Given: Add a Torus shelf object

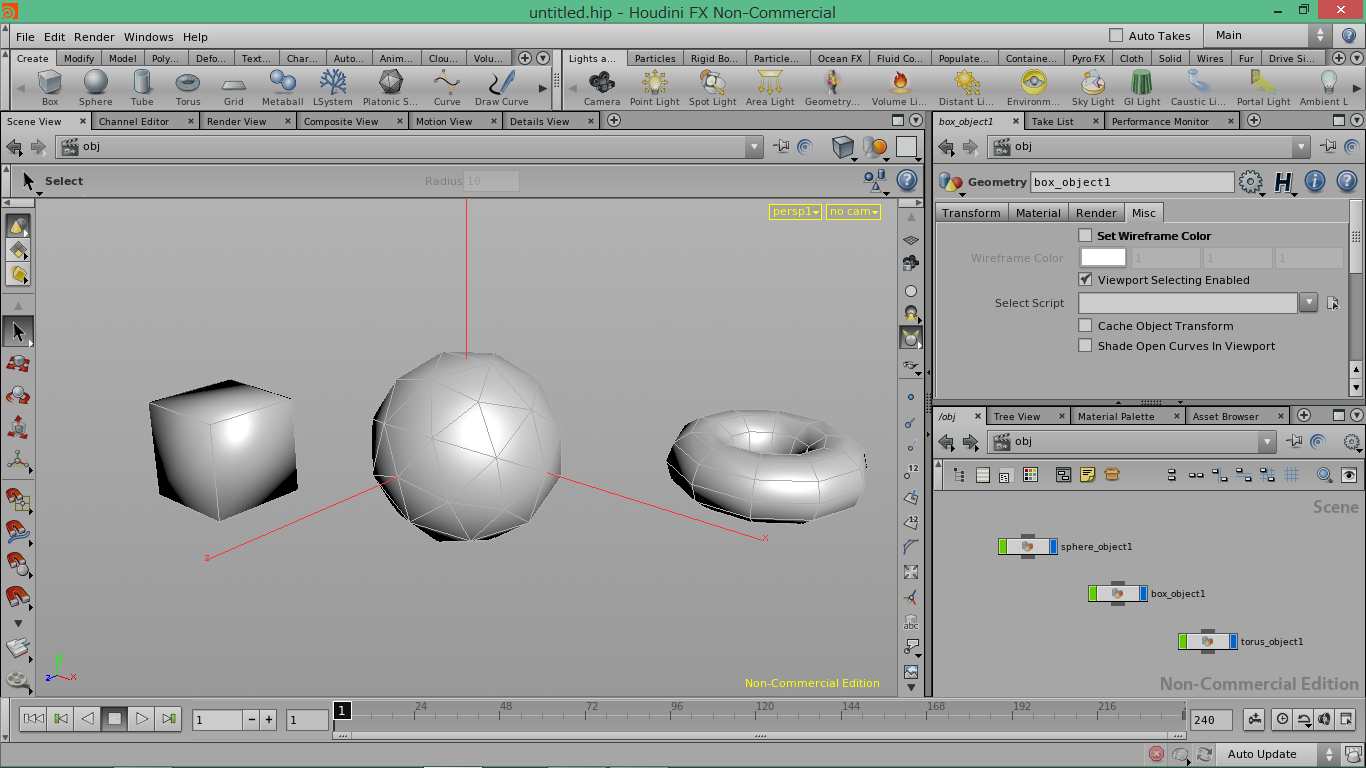Looking at the screenshot, I should [188, 87].
